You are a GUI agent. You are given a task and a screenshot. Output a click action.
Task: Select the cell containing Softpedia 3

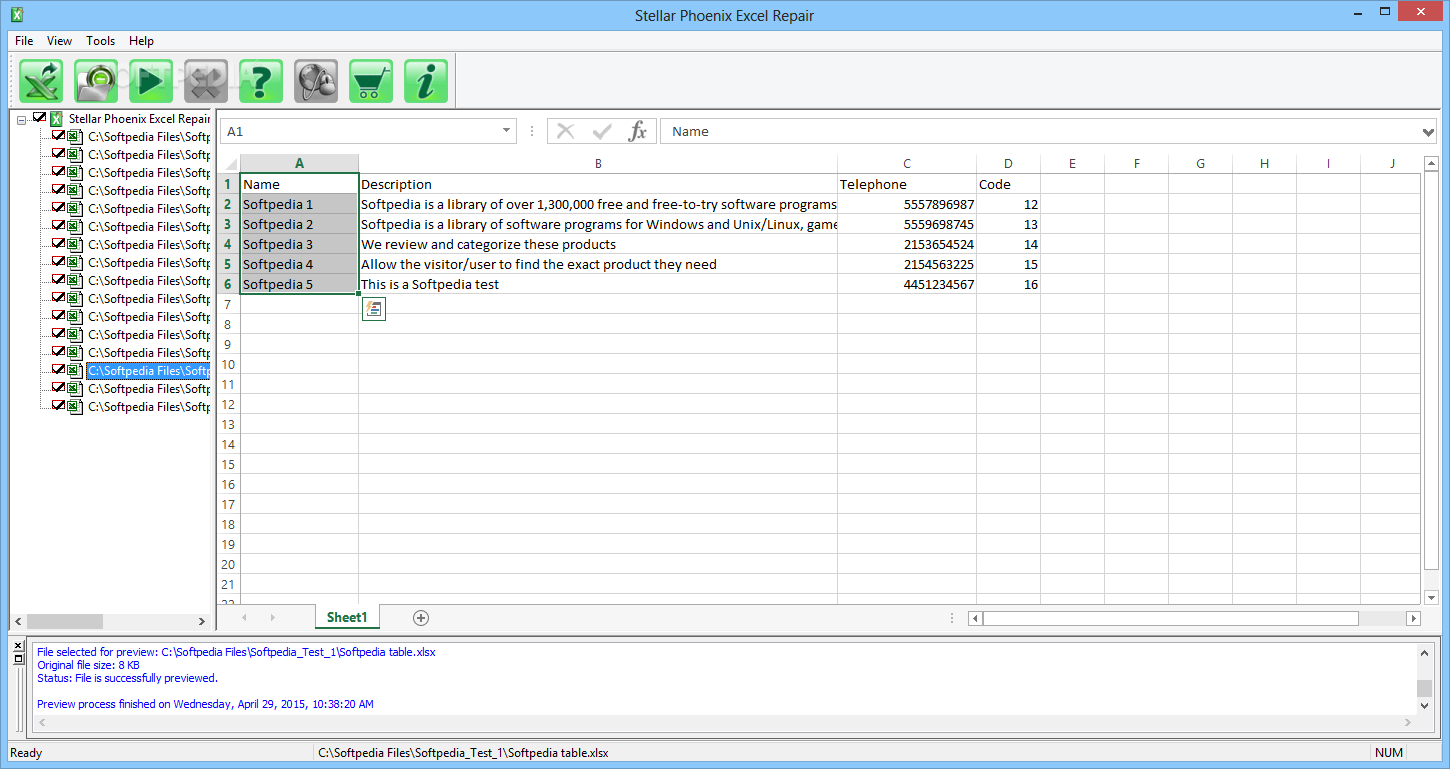pyautogui.click(x=299, y=244)
